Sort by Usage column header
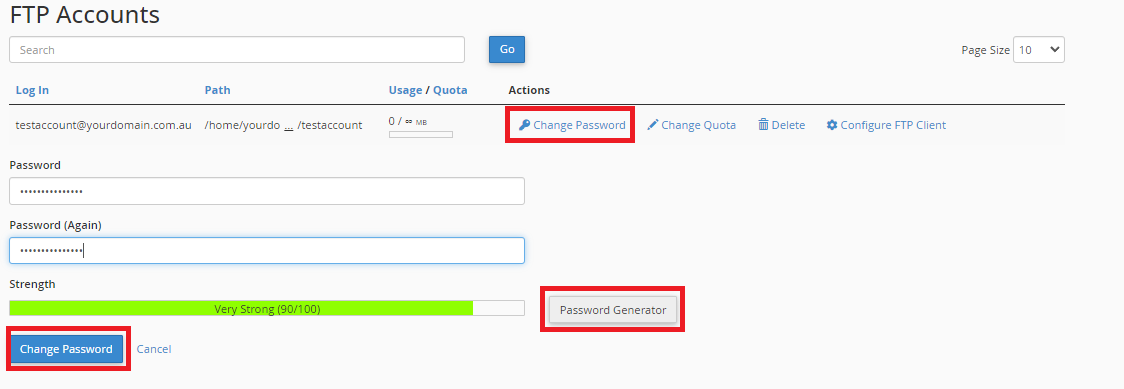 pyautogui.click(x=405, y=90)
